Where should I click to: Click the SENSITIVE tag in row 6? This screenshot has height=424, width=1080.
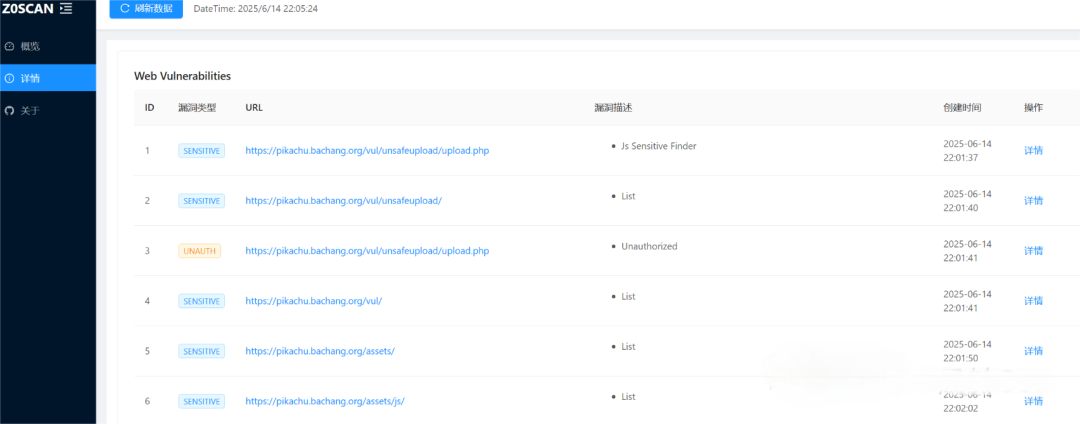click(x=201, y=401)
